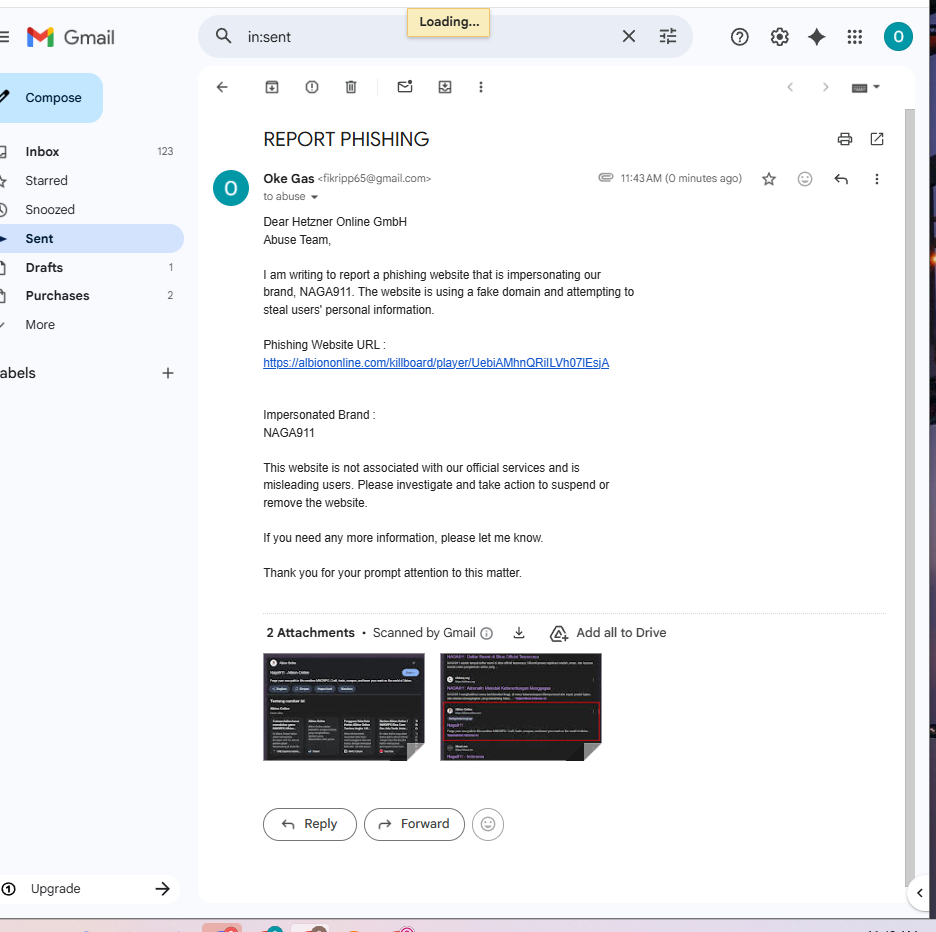The width and height of the screenshot is (936, 932).
Task: Delete this conversation with trash icon
Action: [351, 87]
